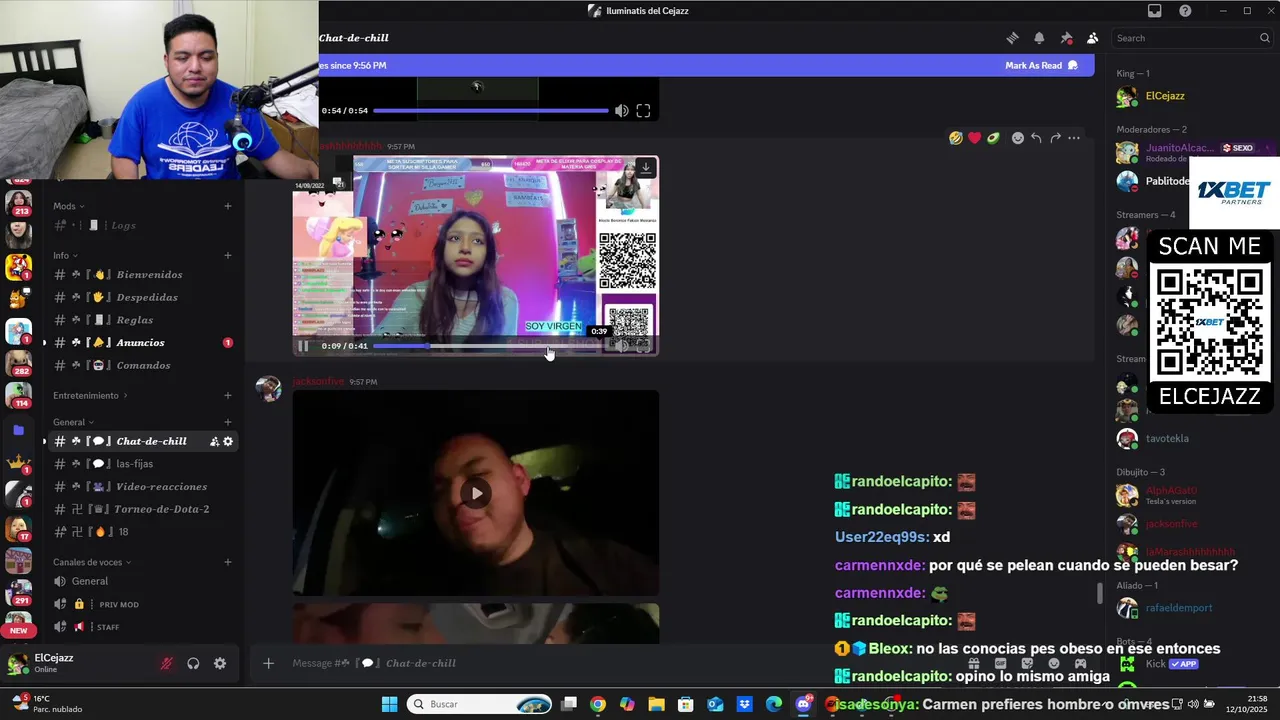1280x720 pixels.
Task: Collapse the Mods category
Action: [x=68, y=206]
